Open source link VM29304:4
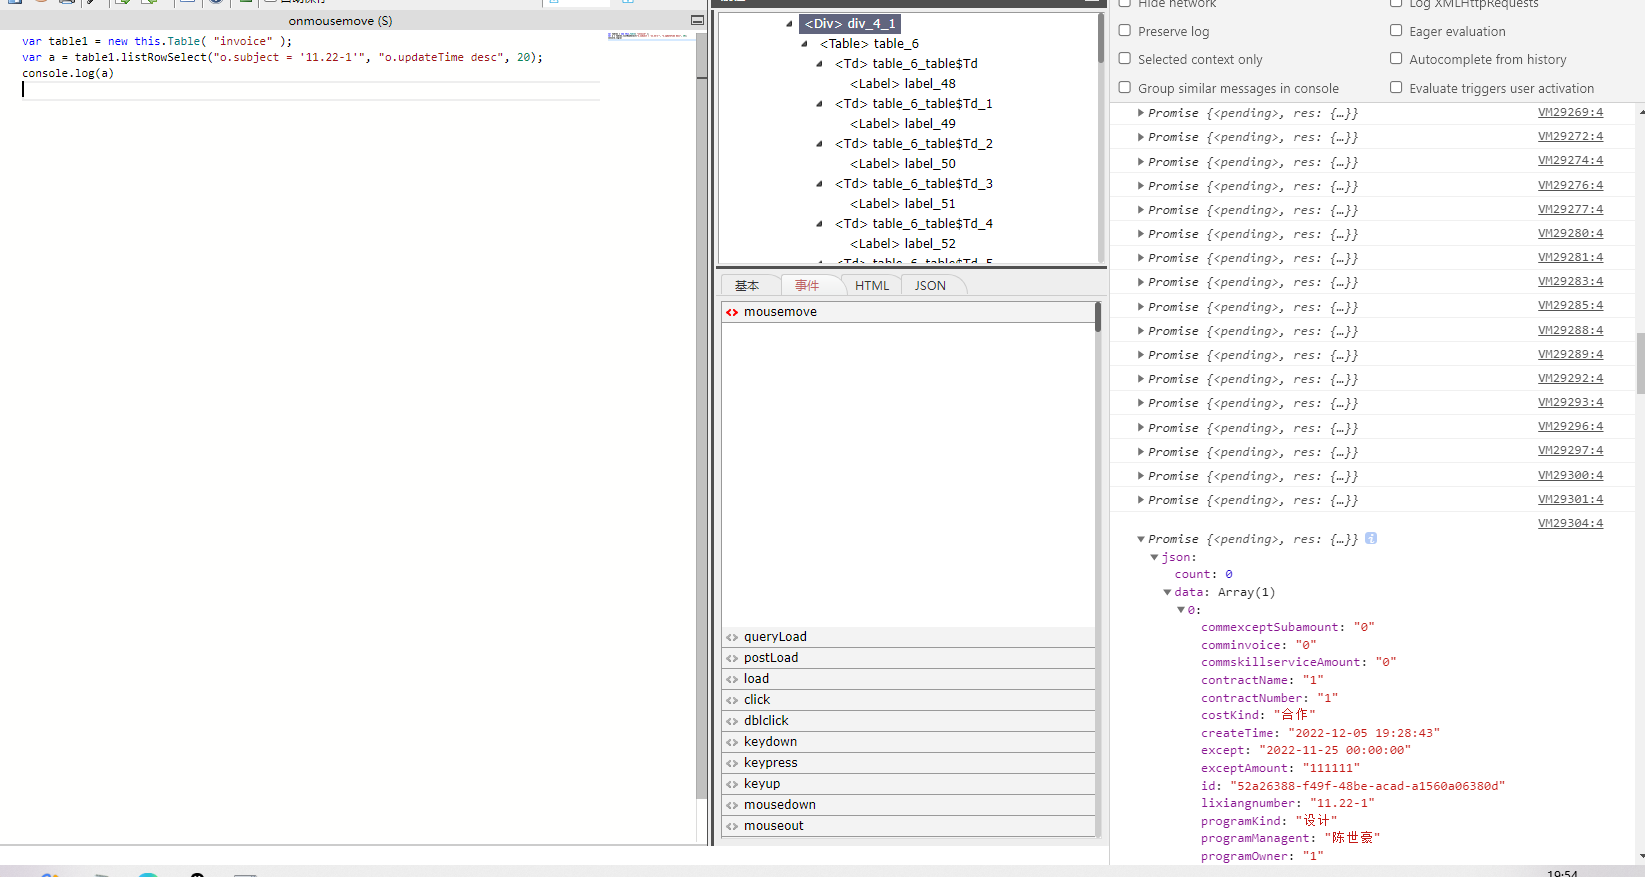Image resolution: width=1645 pixels, height=877 pixels. click(x=1570, y=523)
